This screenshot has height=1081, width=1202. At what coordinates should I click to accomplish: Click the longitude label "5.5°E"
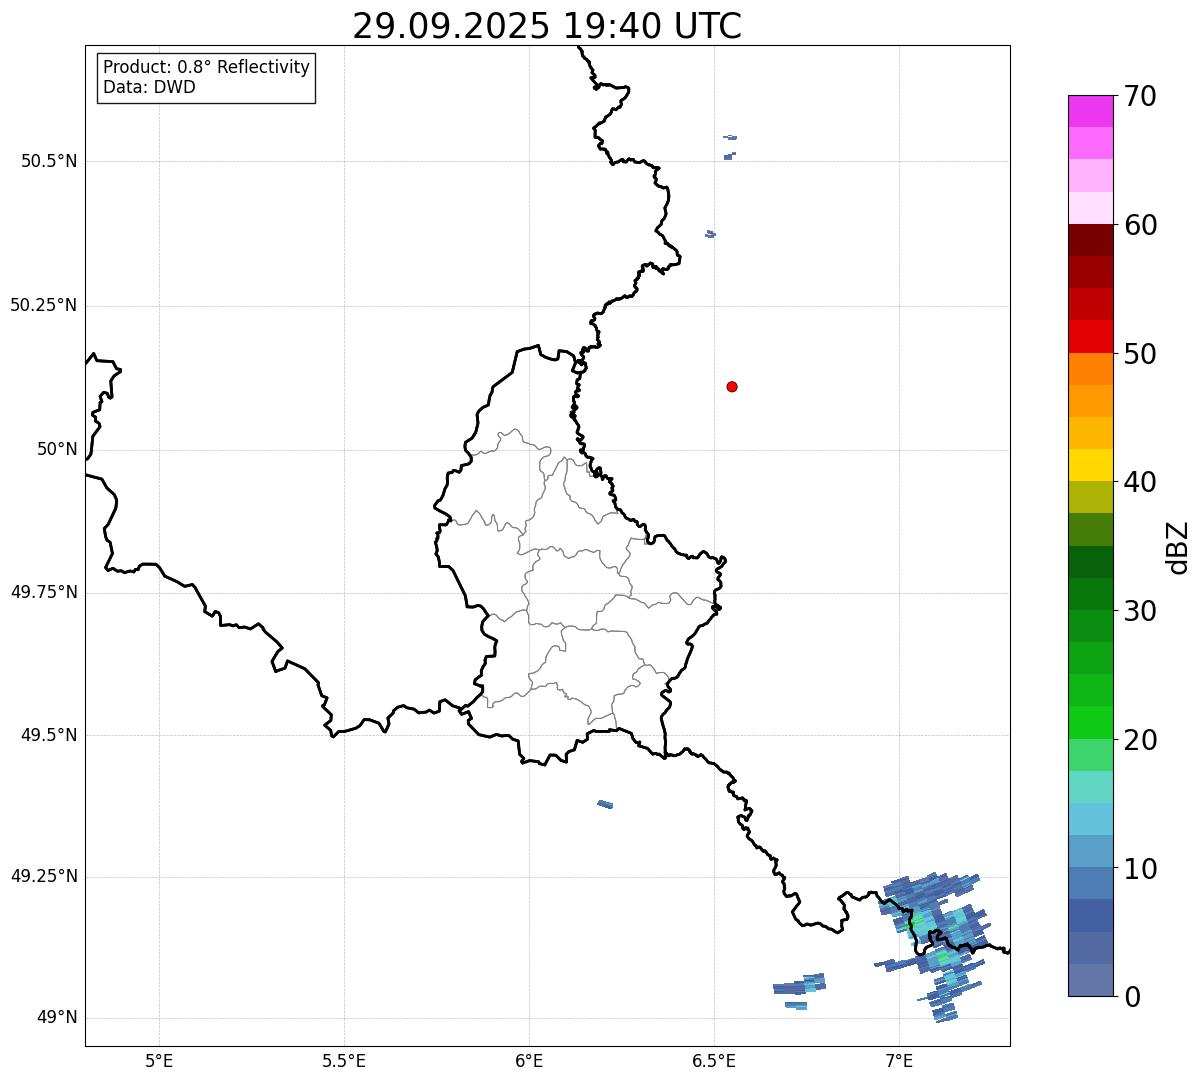[344, 1060]
